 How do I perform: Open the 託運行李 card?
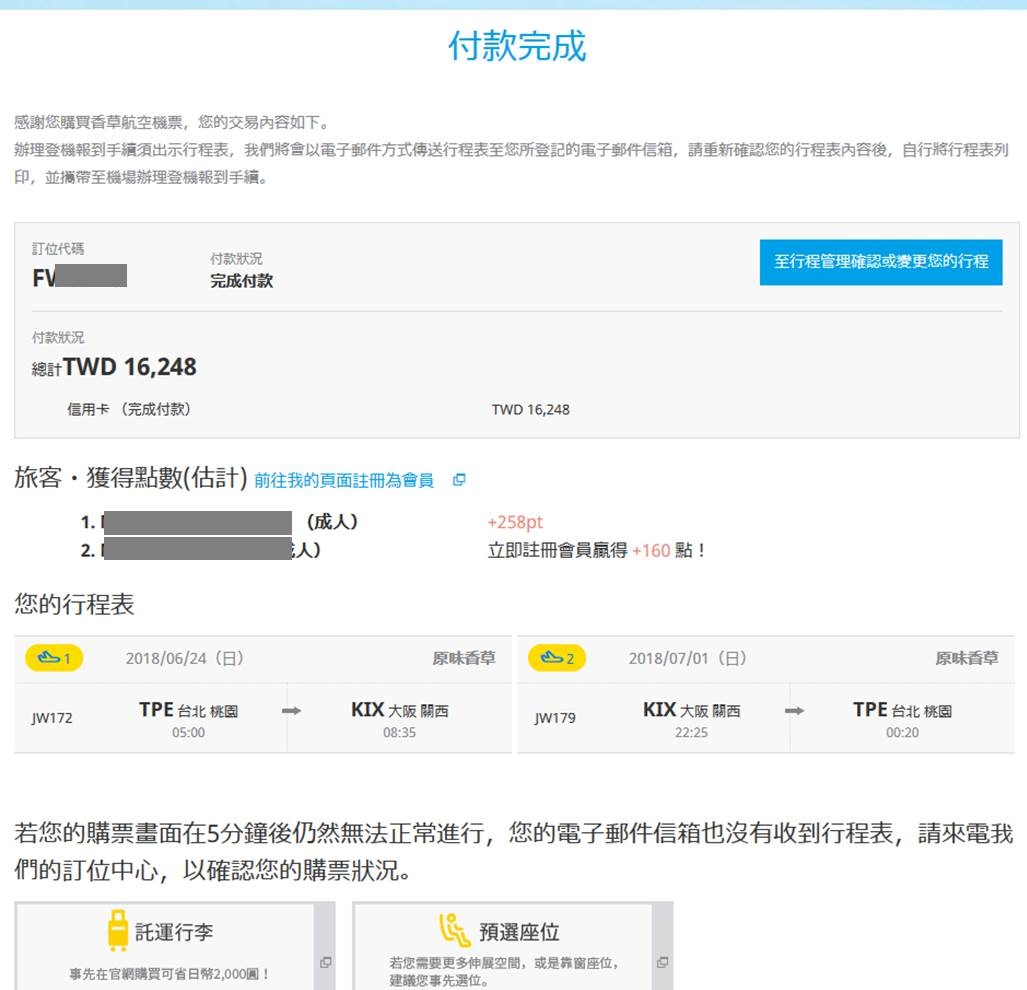point(174,947)
